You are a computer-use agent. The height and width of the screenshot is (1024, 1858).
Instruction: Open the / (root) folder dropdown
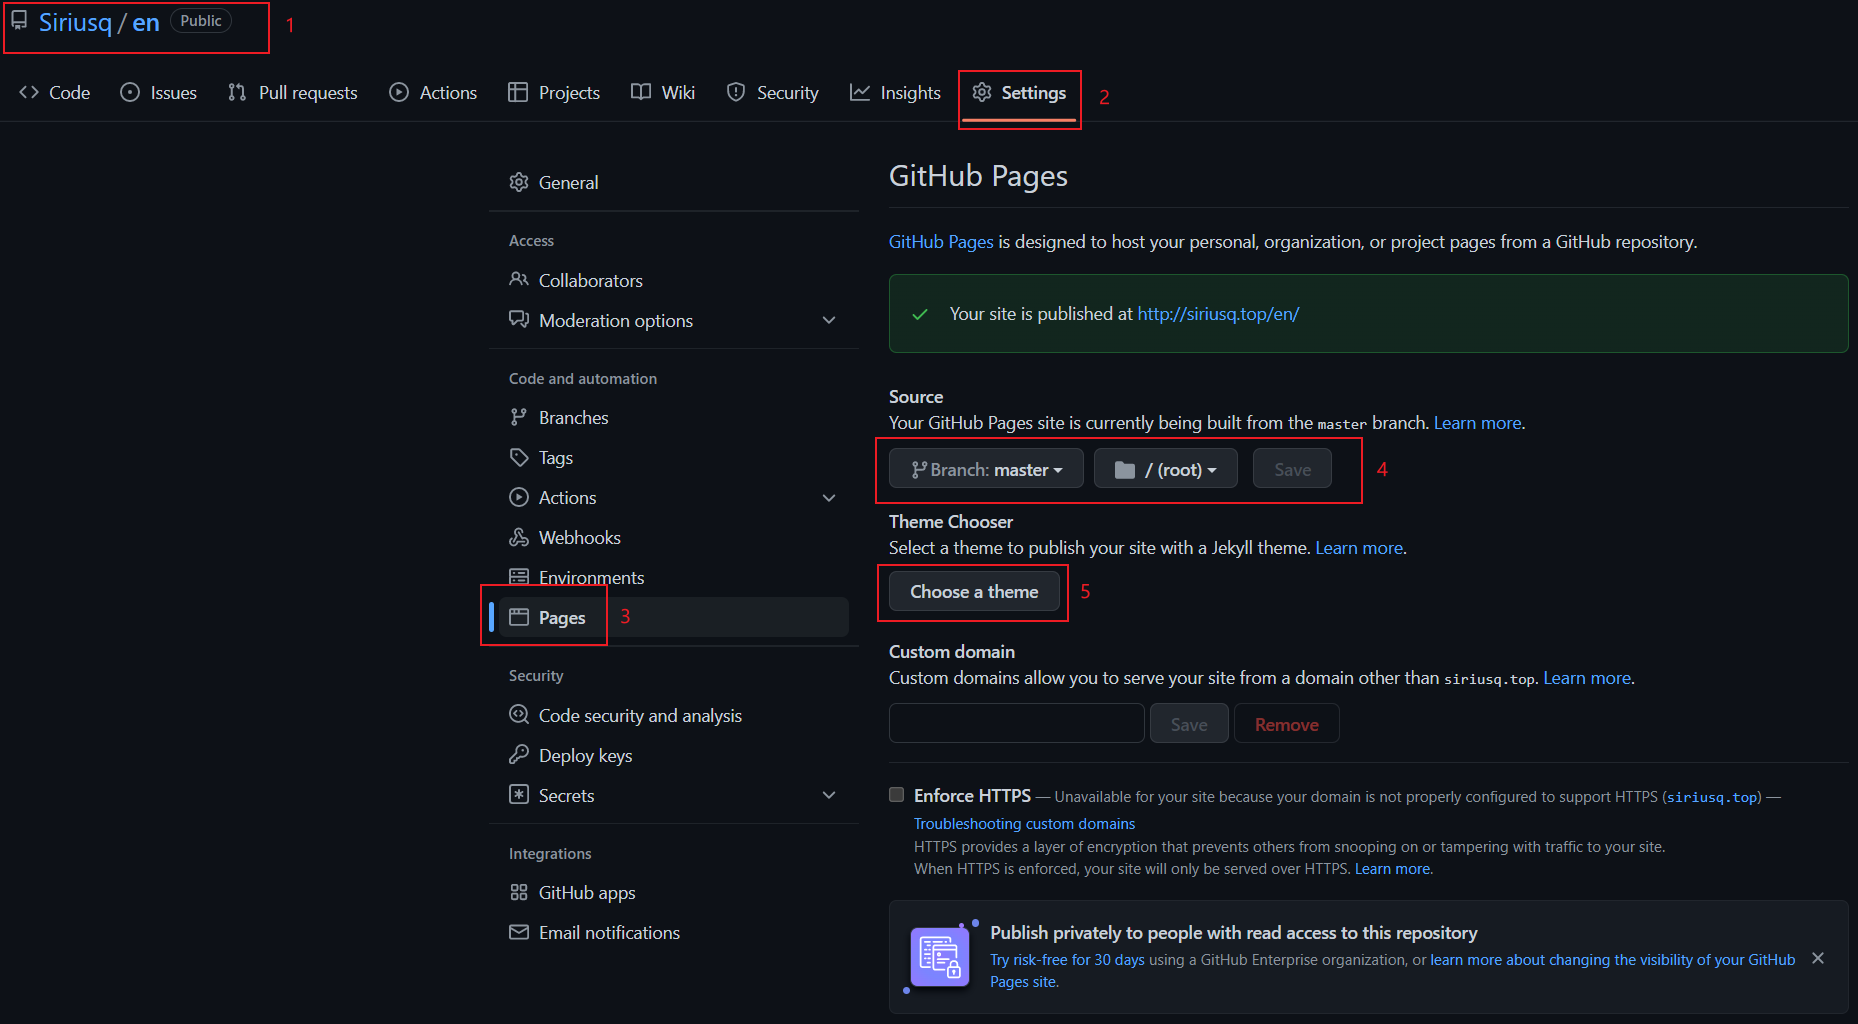coord(1165,469)
